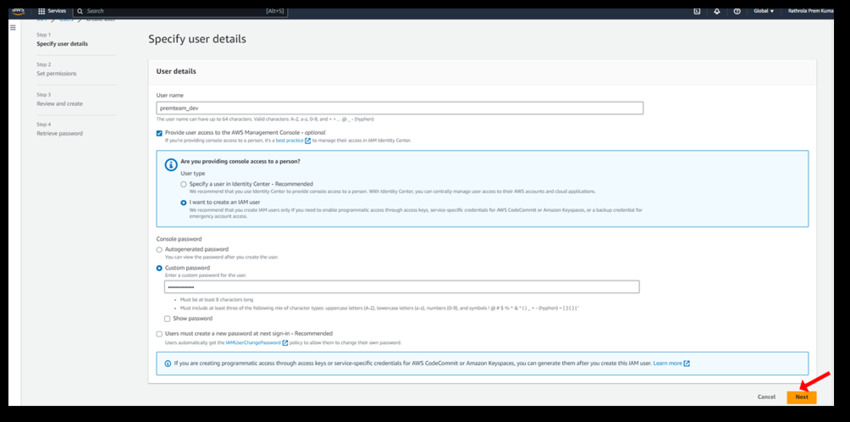
Task: Click the info icon in the console access box
Action: tap(171, 165)
